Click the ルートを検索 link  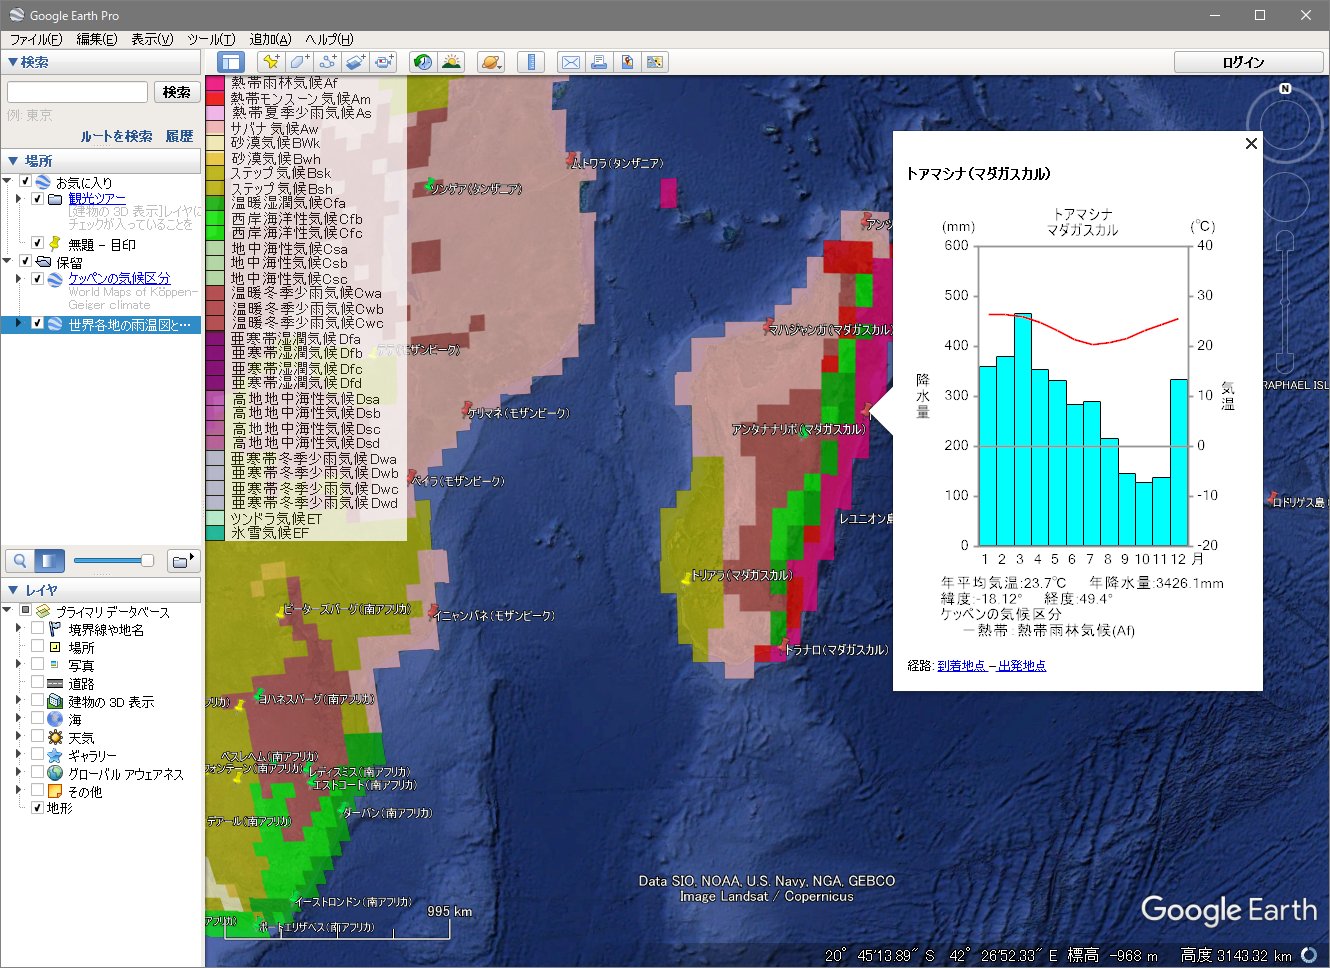116,136
